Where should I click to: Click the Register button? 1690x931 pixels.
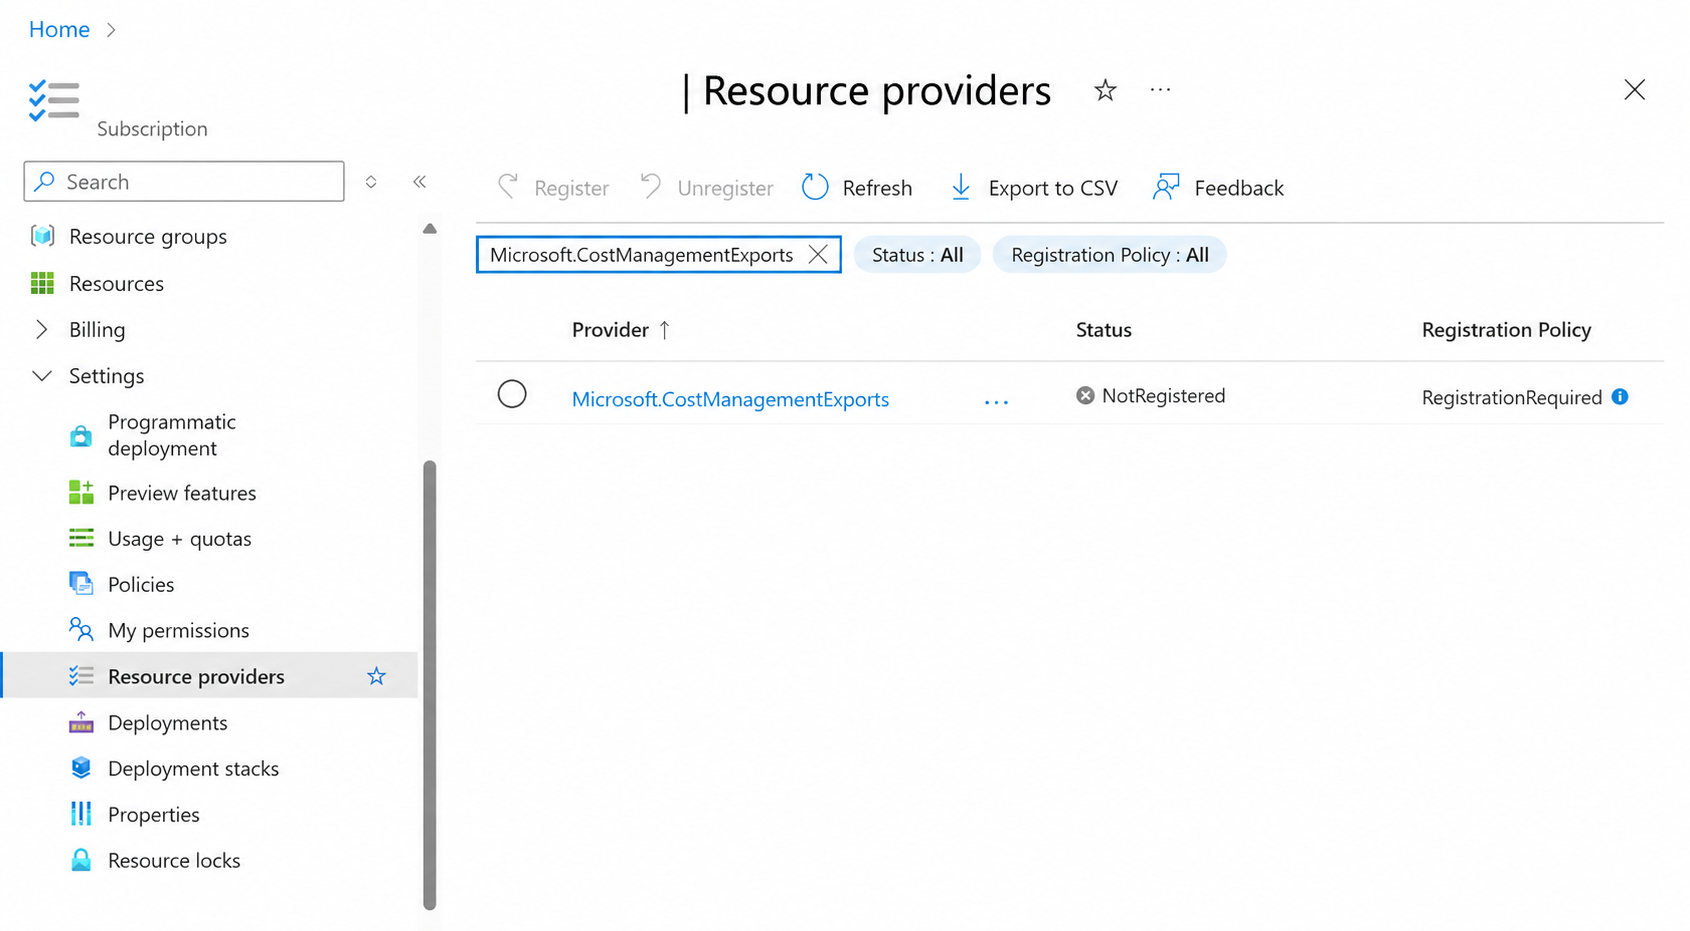553,188
